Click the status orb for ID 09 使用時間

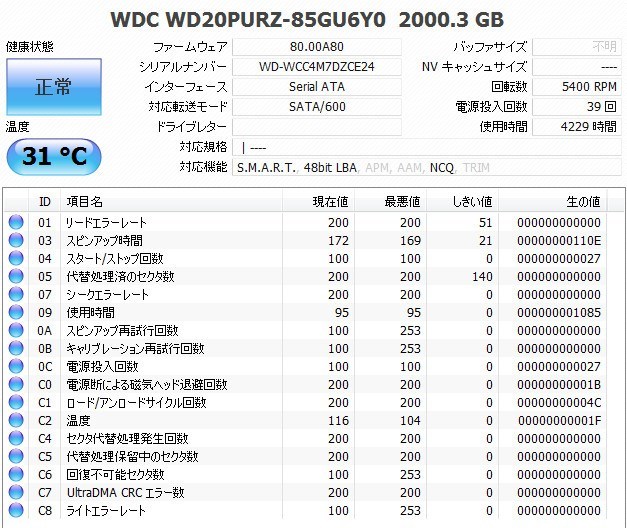point(16,312)
